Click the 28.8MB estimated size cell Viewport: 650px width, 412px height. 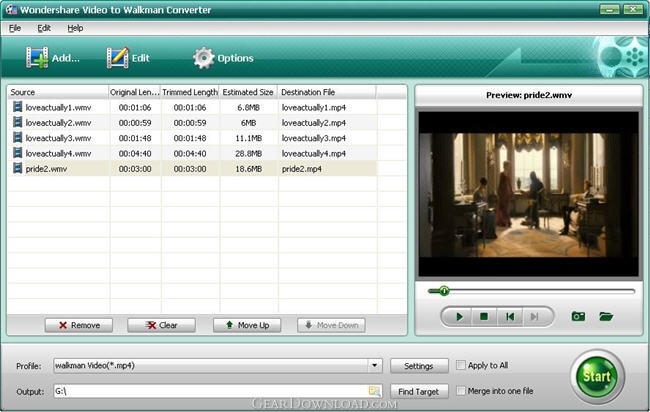[x=248, y=153]
